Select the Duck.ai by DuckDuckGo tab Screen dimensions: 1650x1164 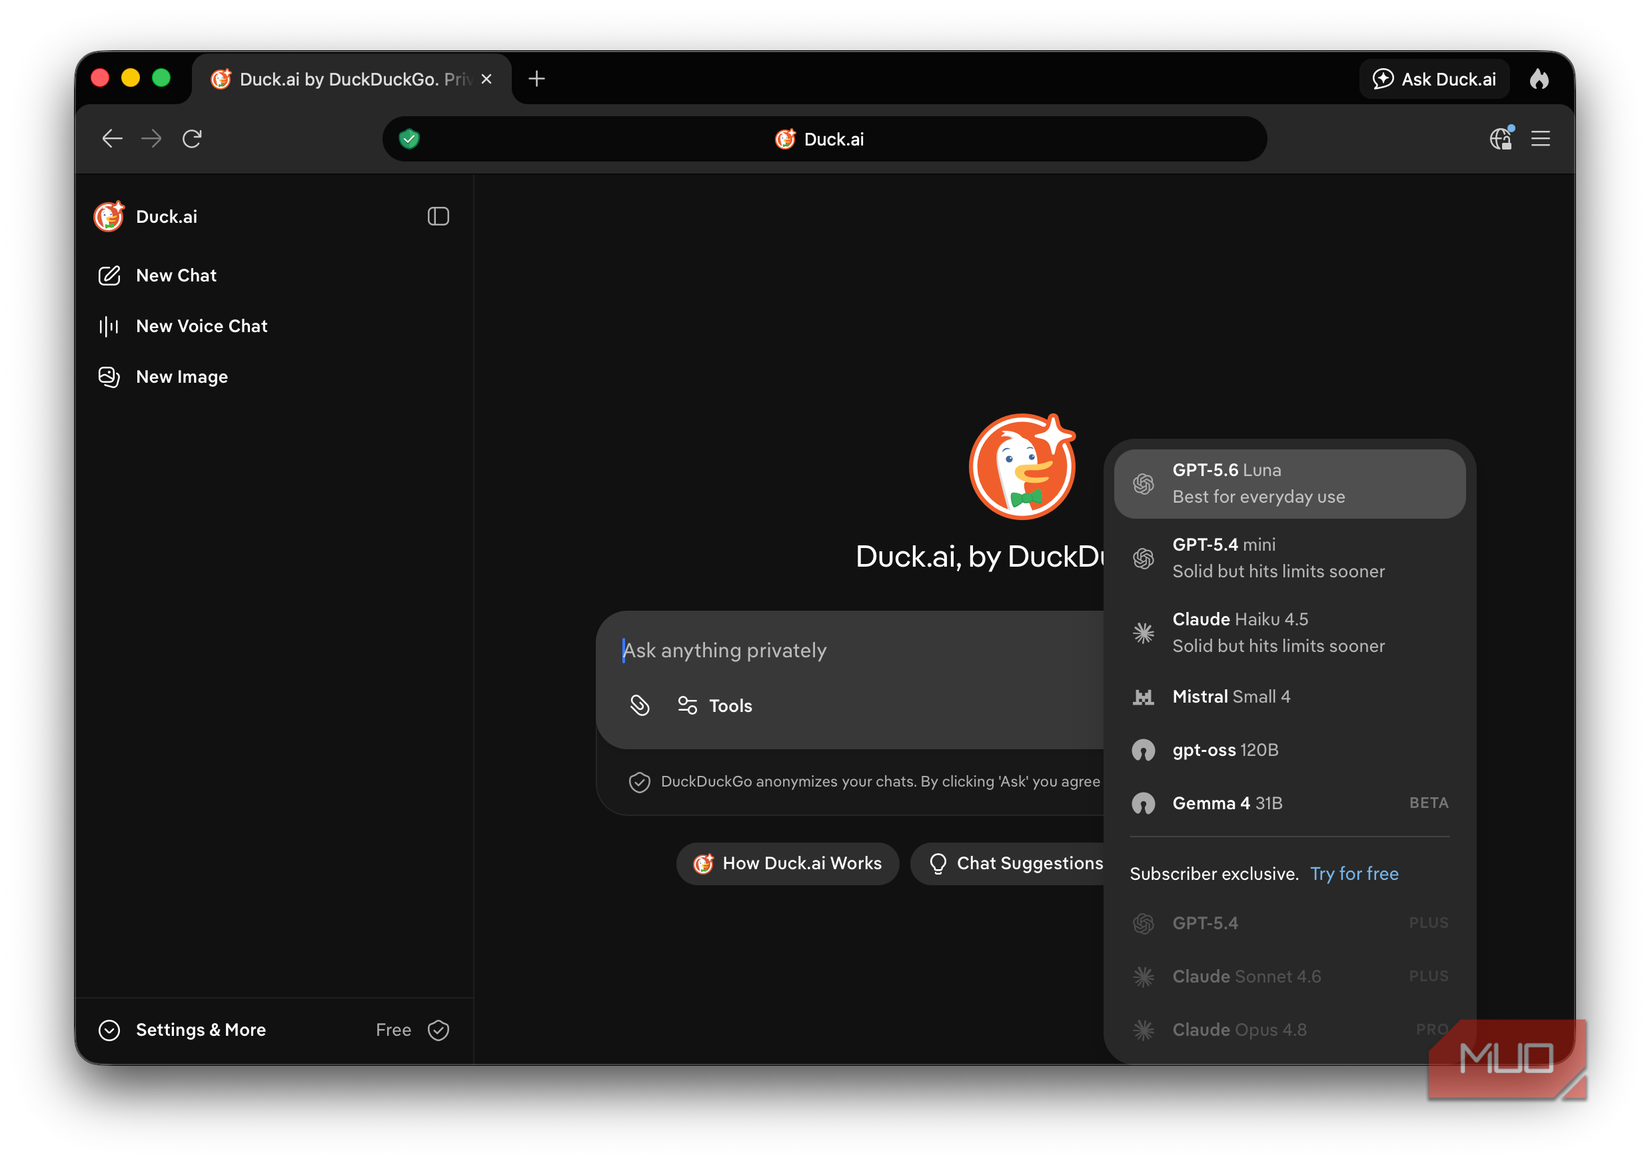(352, 79)
